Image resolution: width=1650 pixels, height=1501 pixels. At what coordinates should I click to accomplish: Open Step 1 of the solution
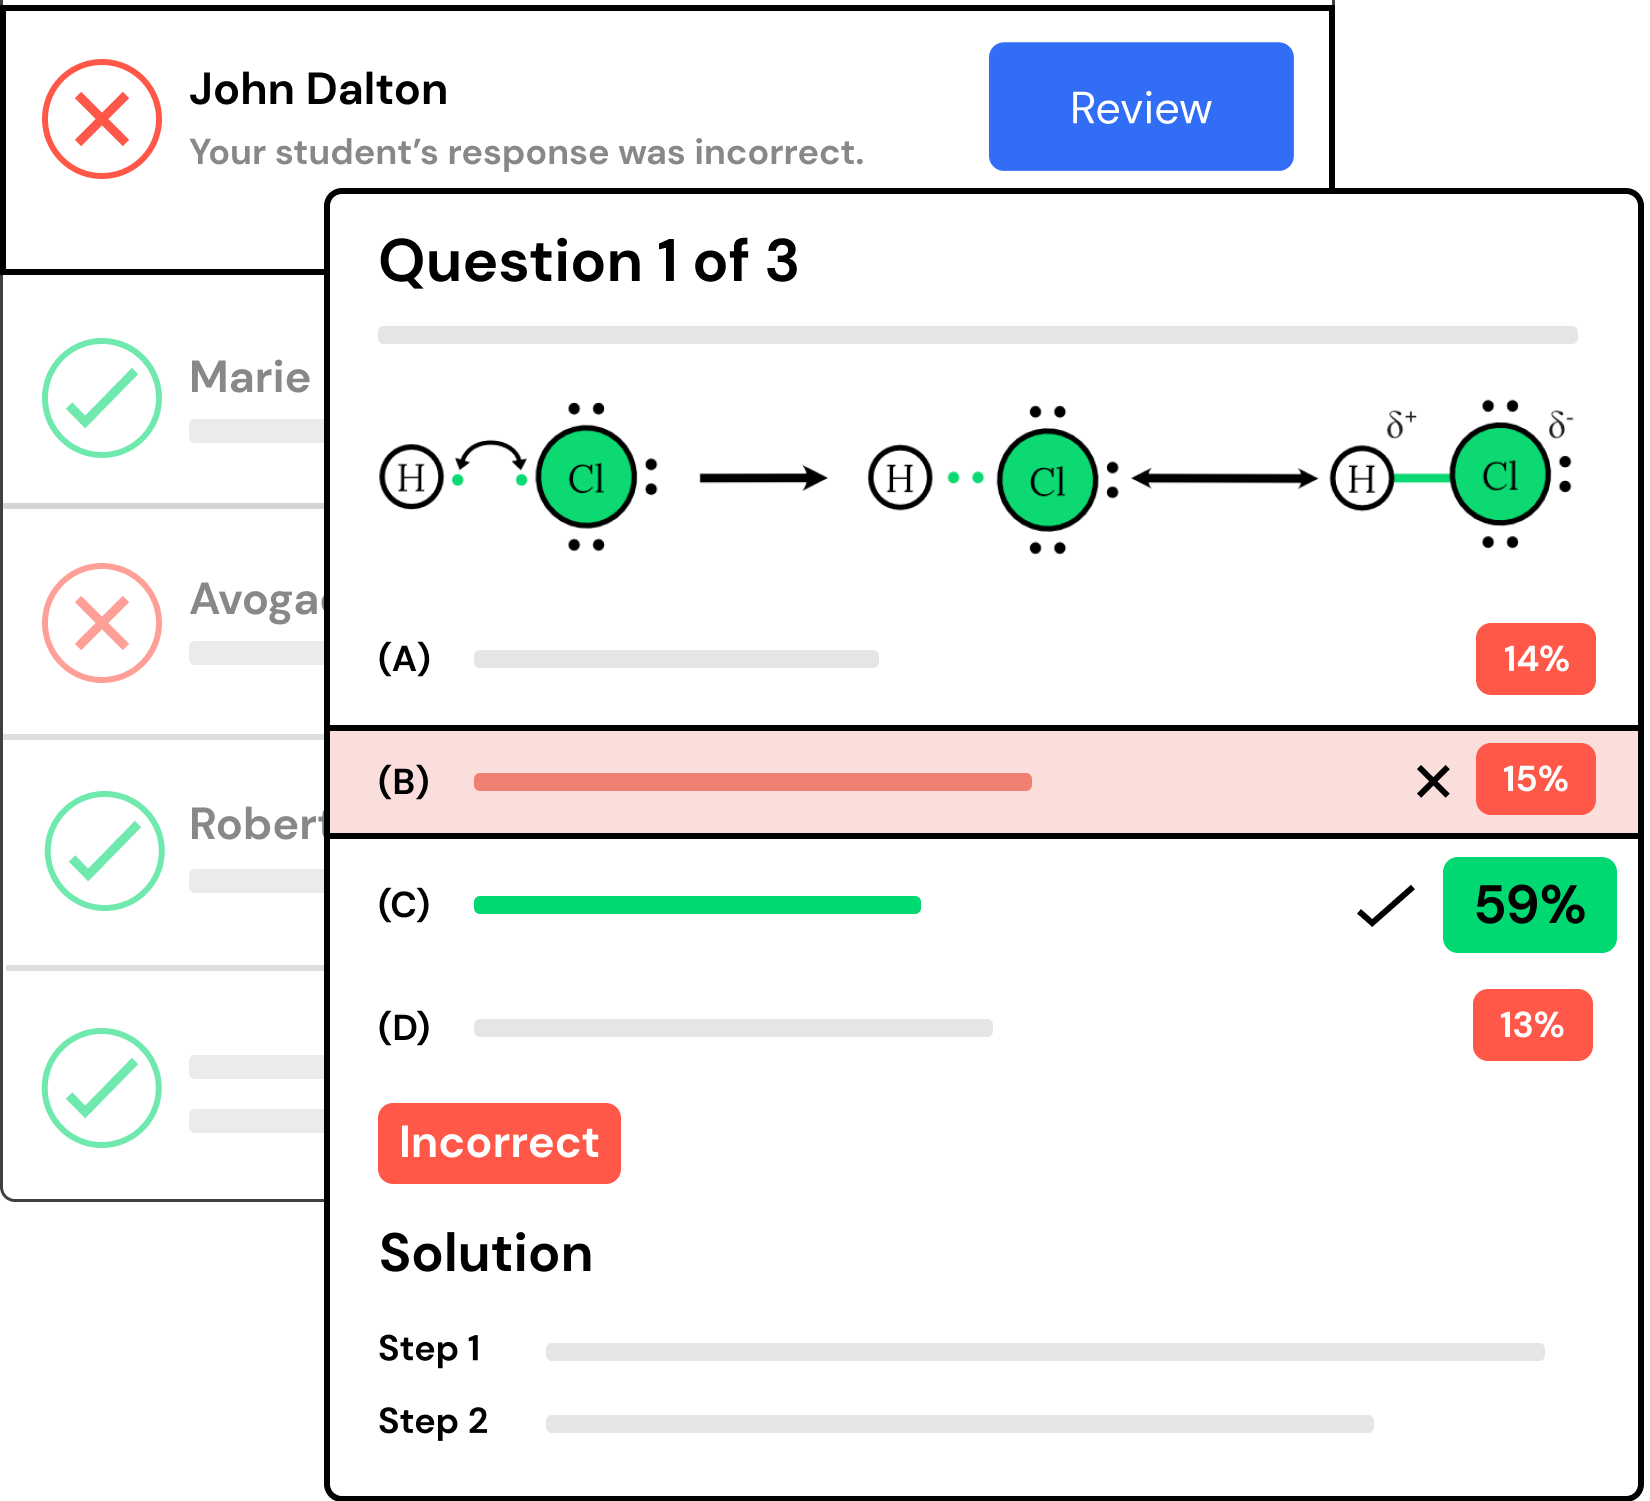(x=430, y=1349)
